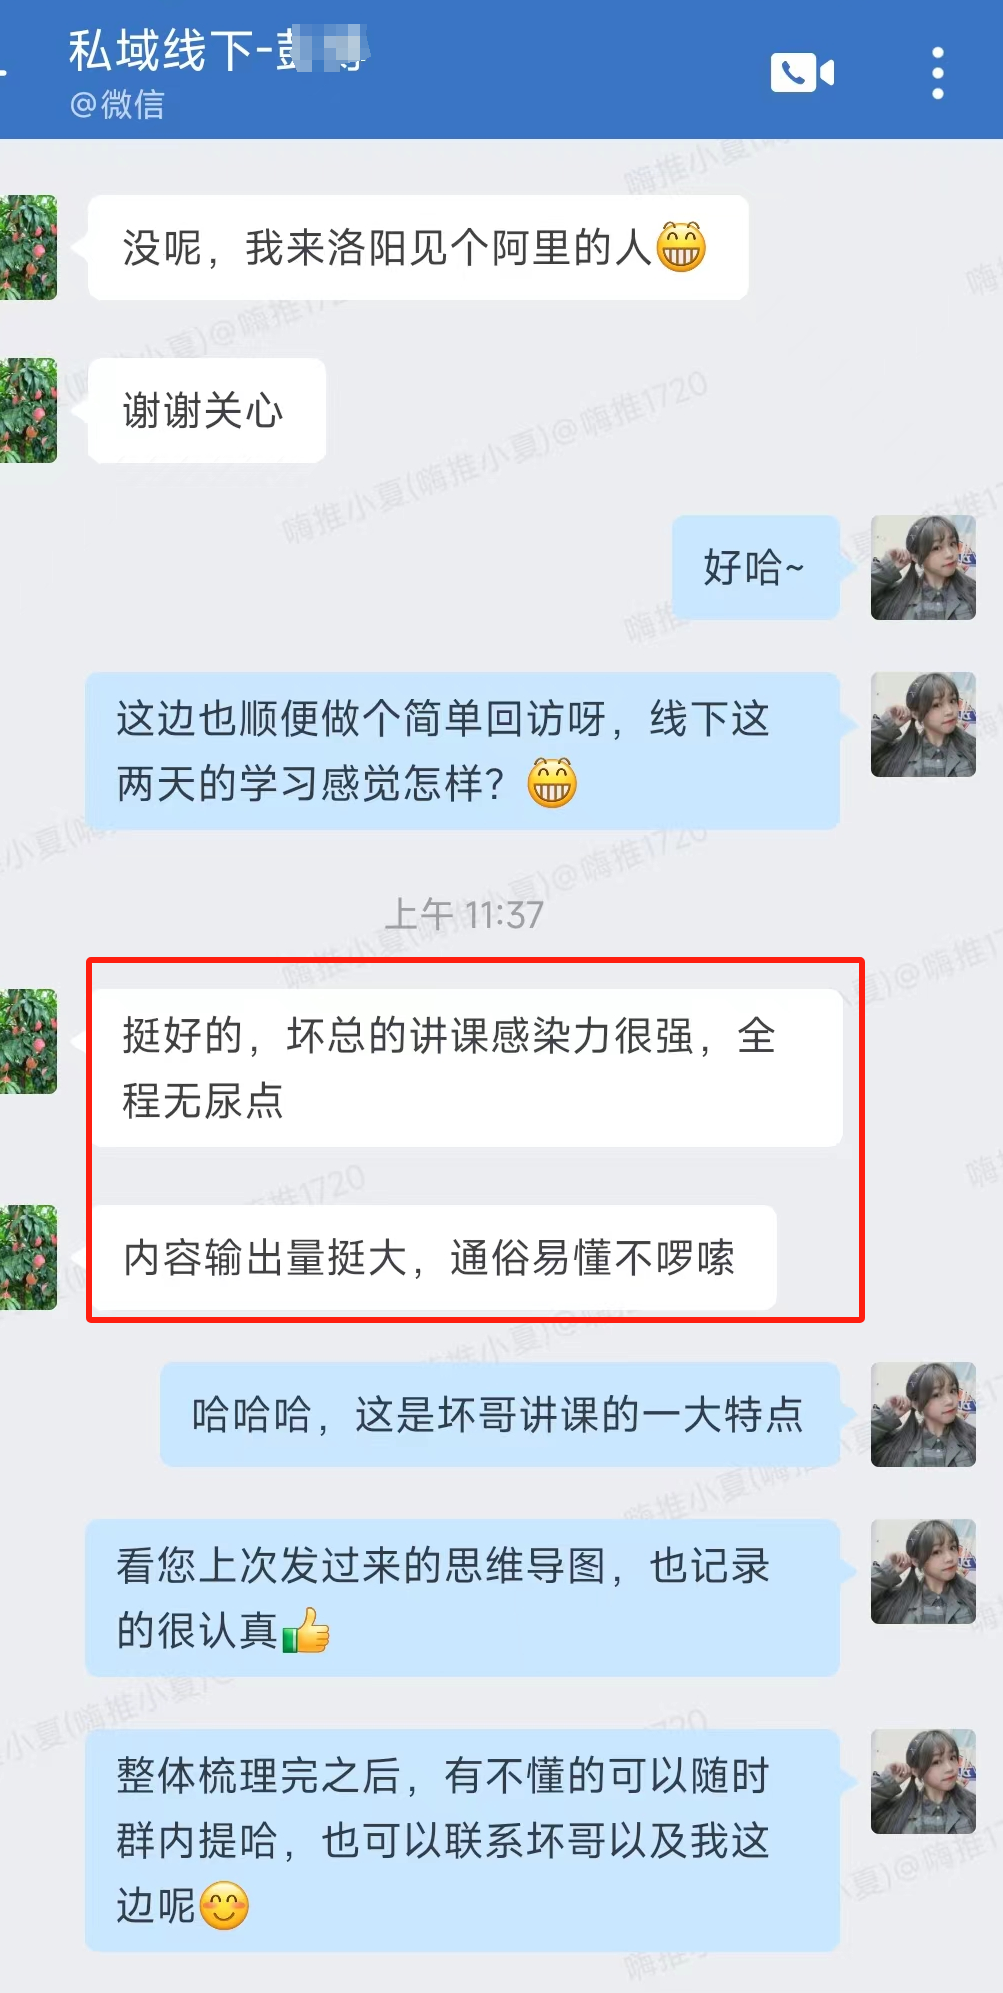Viewport: 1003px width, 1993px height.
Task: Select the message 挺好的，坏总的讲课感染力很强
Action: pos(467,1067)
